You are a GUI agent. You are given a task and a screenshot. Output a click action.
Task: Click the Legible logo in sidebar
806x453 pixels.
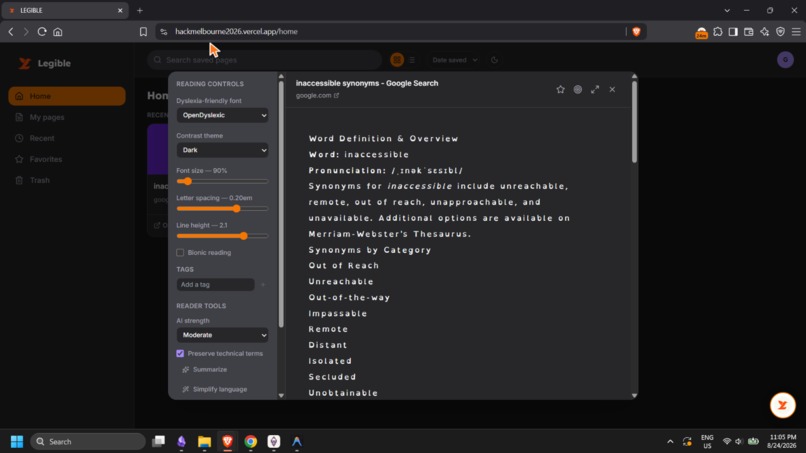point(45,63)
